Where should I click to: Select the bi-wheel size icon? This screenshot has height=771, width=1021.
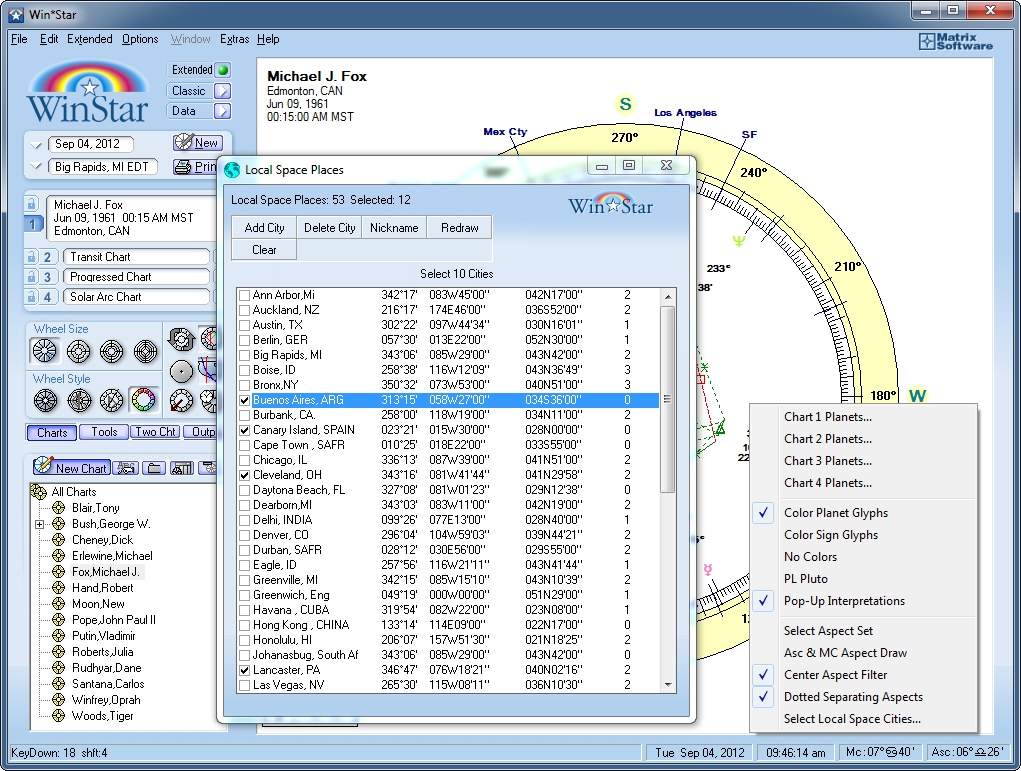tap(78, 351)
